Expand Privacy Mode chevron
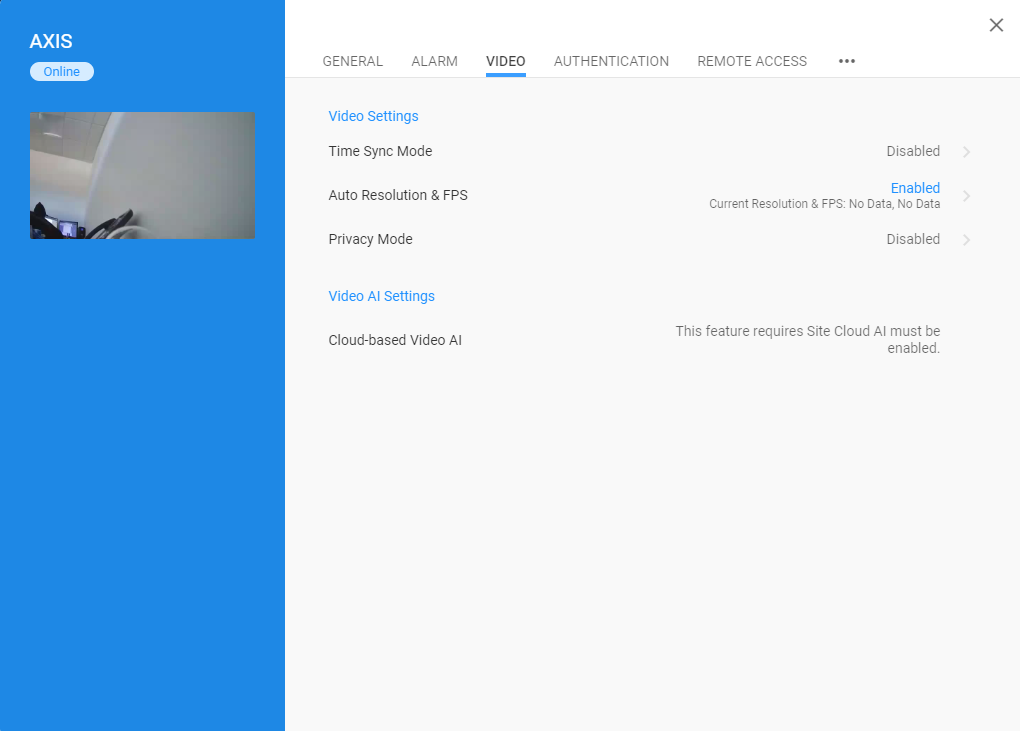The image size is (1020, 731). point(967,240)
